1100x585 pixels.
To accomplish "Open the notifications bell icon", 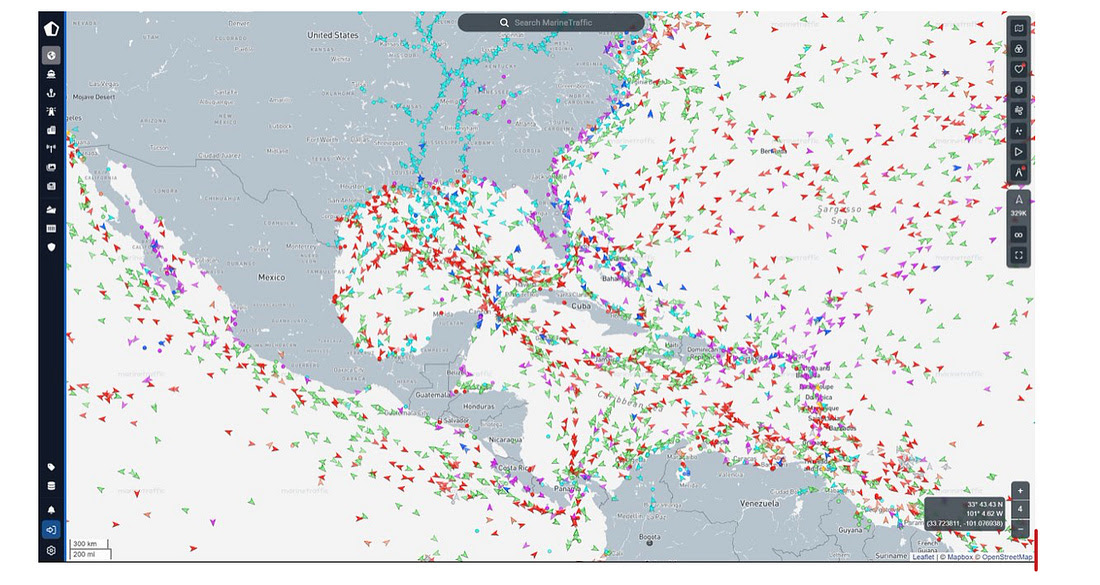I will click(51, 510).
